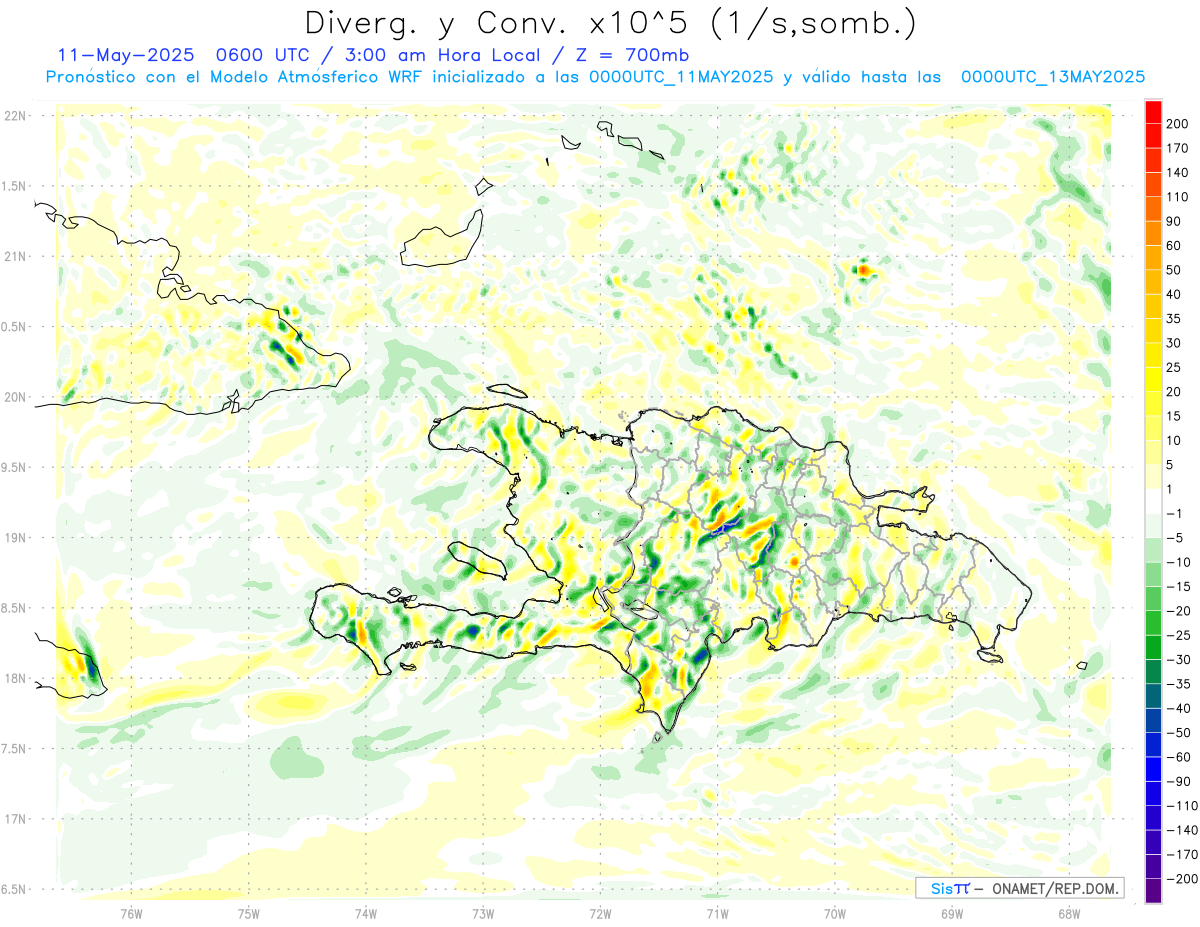Select the positive 25 color scale value
The height and width of the screenshot is (927, 1200).
1176,367
